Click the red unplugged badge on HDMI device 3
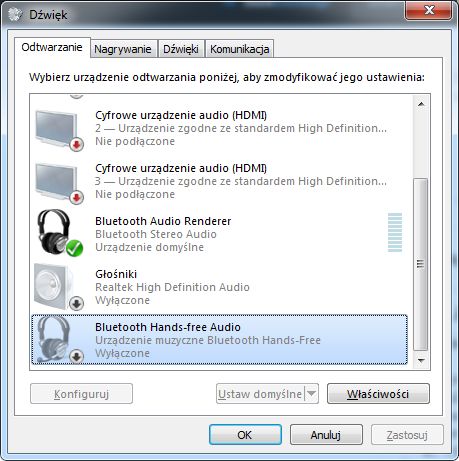The image size is (459, 461). pos(76,197)
